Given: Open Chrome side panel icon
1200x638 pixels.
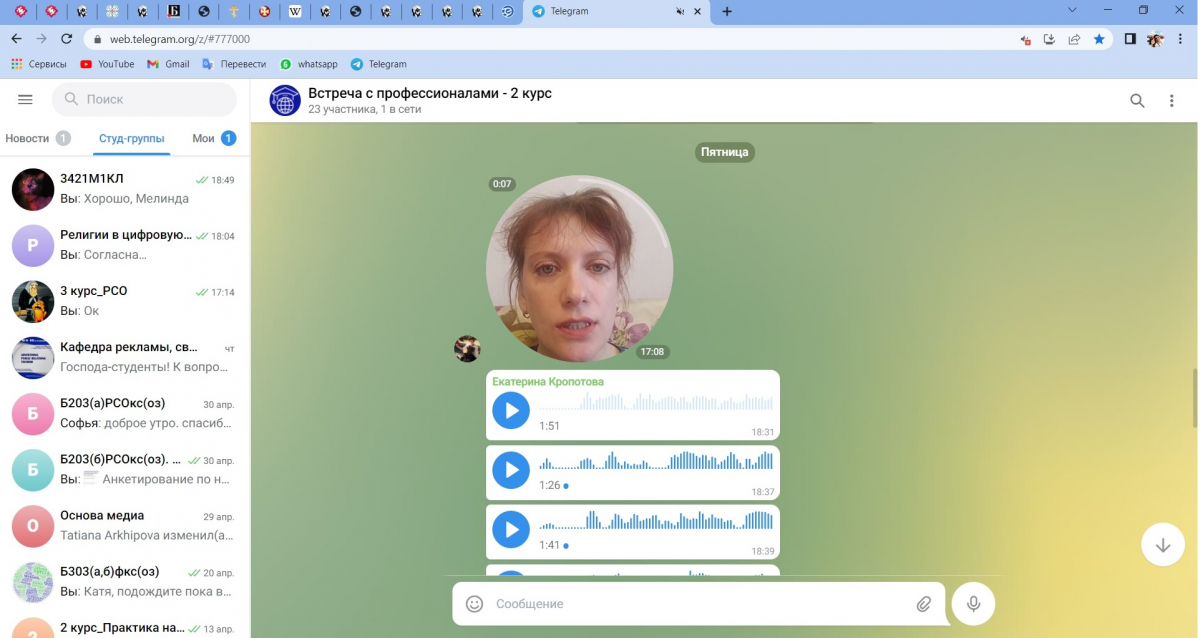Looking at the screenshot, I should click(1130, 39).
